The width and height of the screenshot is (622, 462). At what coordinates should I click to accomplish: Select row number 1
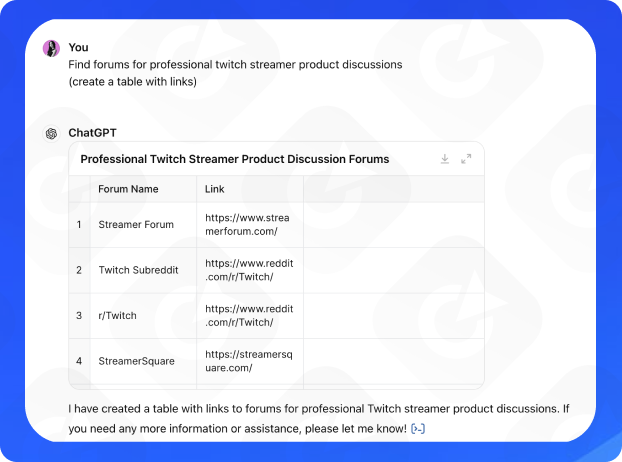click(79, 225)
